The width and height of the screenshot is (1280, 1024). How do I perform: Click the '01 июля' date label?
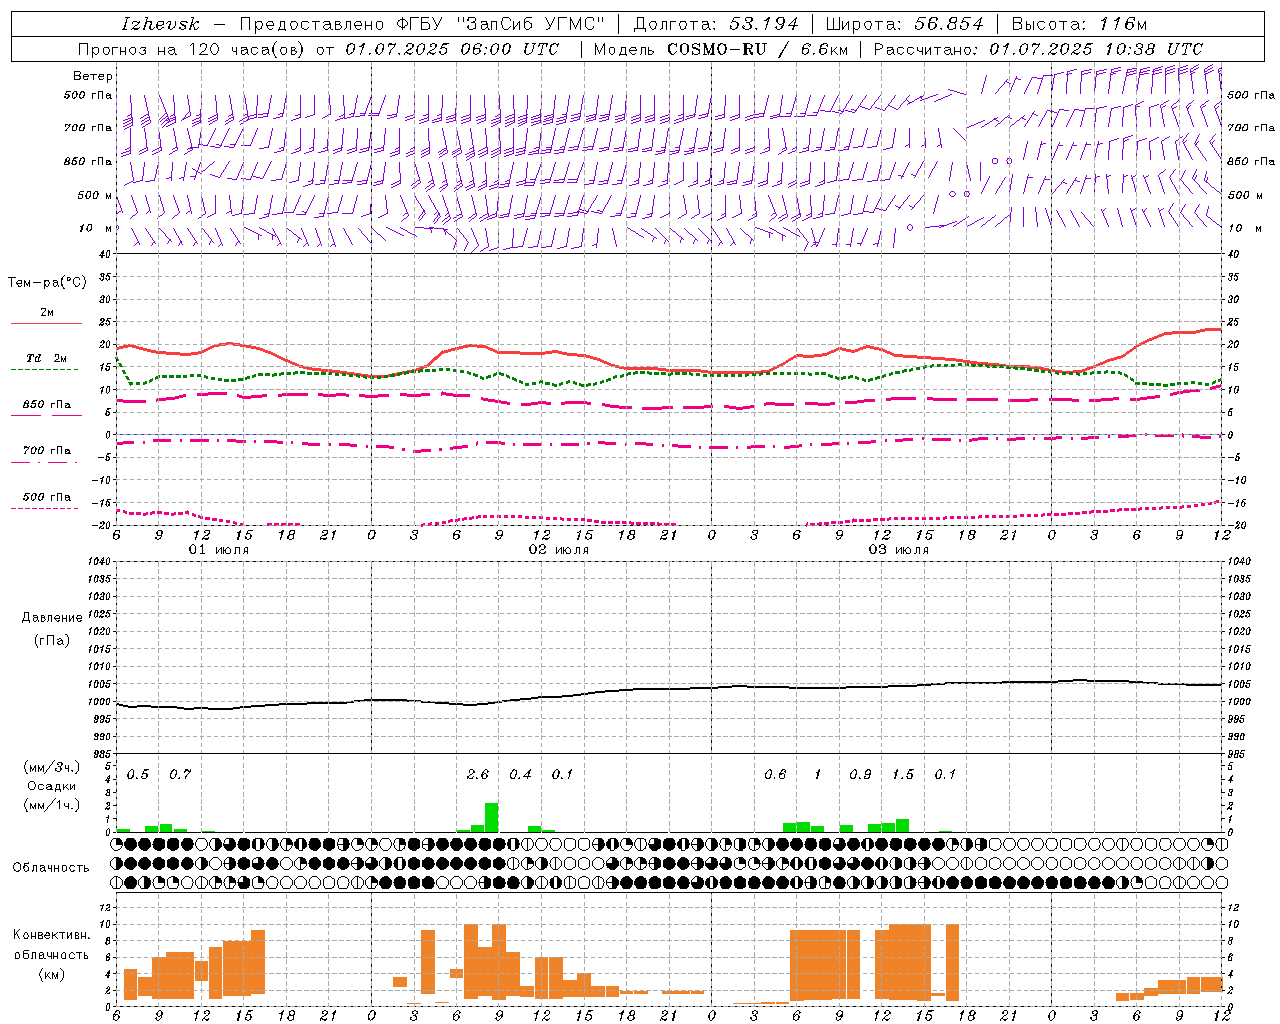pyautogui.click(x=219, y=550)
